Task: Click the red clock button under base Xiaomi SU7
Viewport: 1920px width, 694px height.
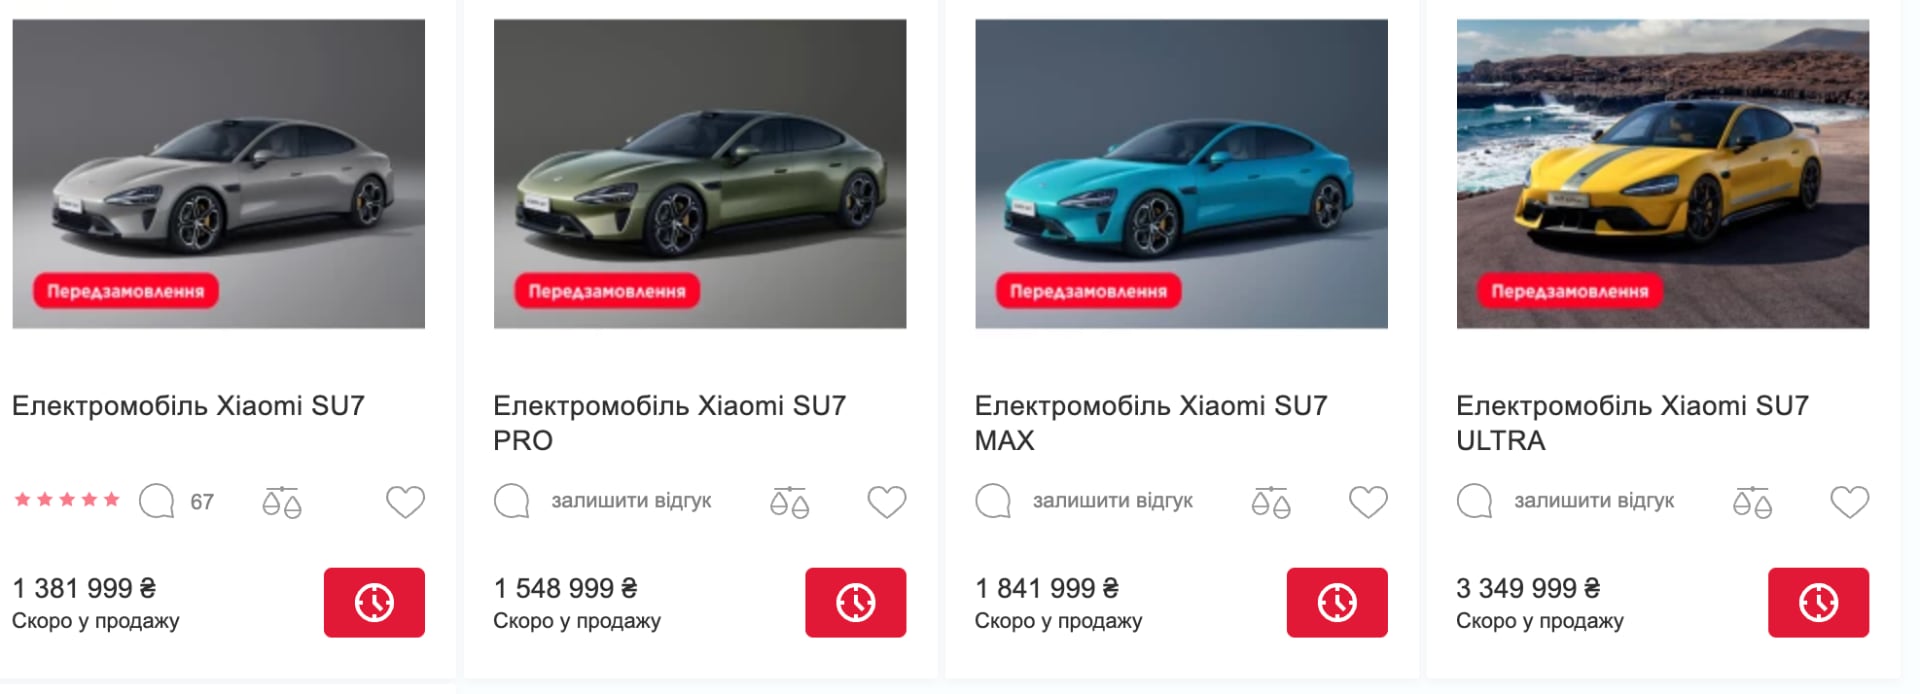Action: coord(374,602)
